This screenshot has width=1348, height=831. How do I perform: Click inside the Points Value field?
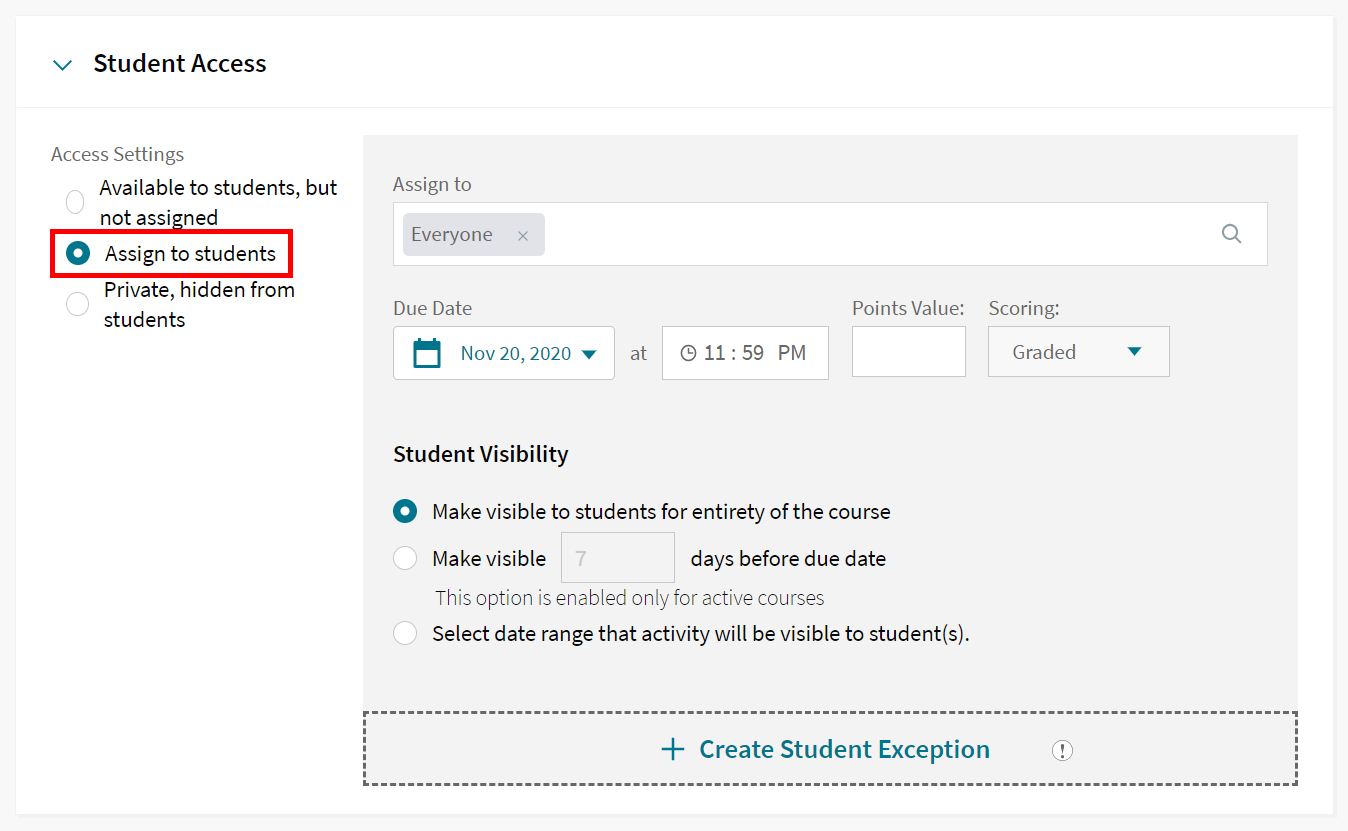point(908,351)
